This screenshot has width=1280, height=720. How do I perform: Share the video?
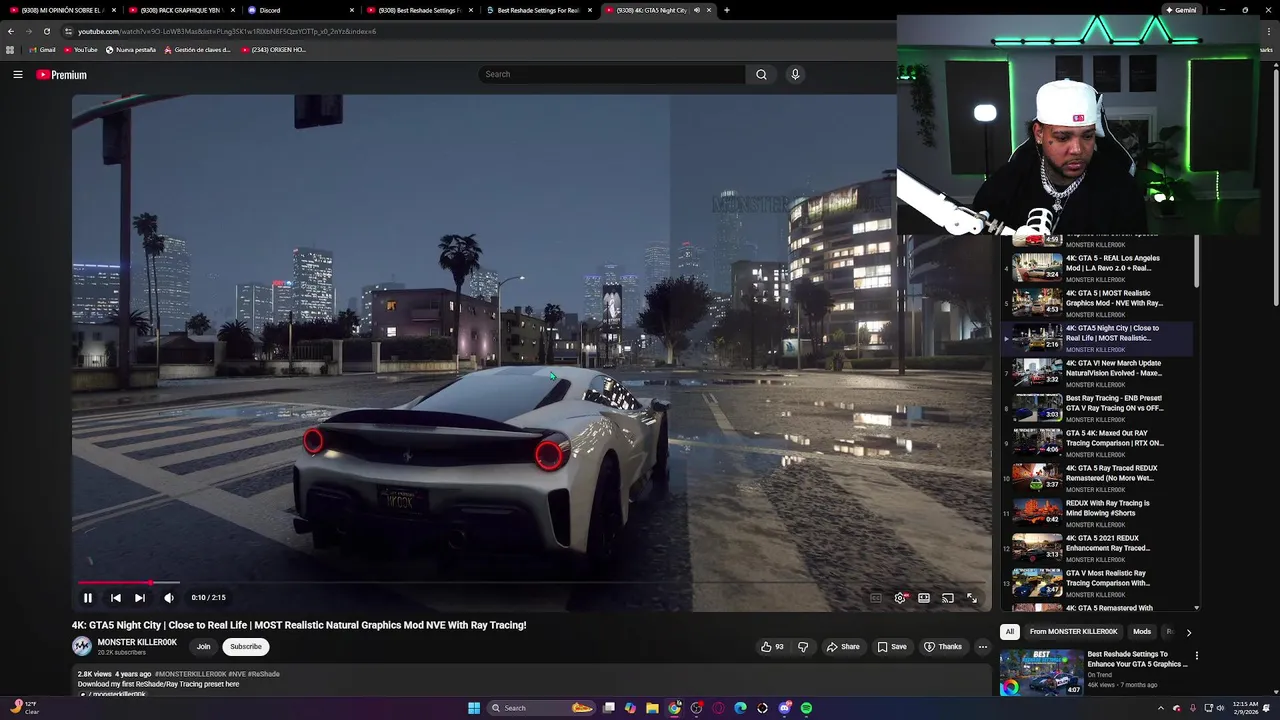(x=843, y=647)
